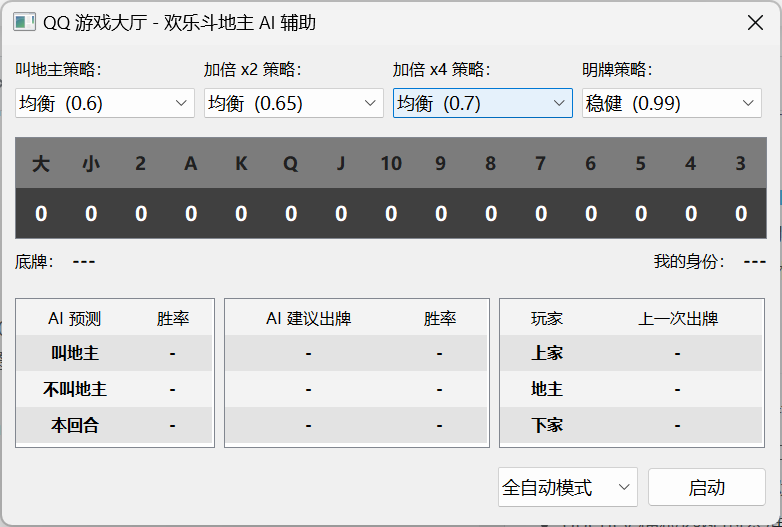The width and height of the screenshot is (782, 527).
Task: Click the 2 card column header
Action: 141,164
